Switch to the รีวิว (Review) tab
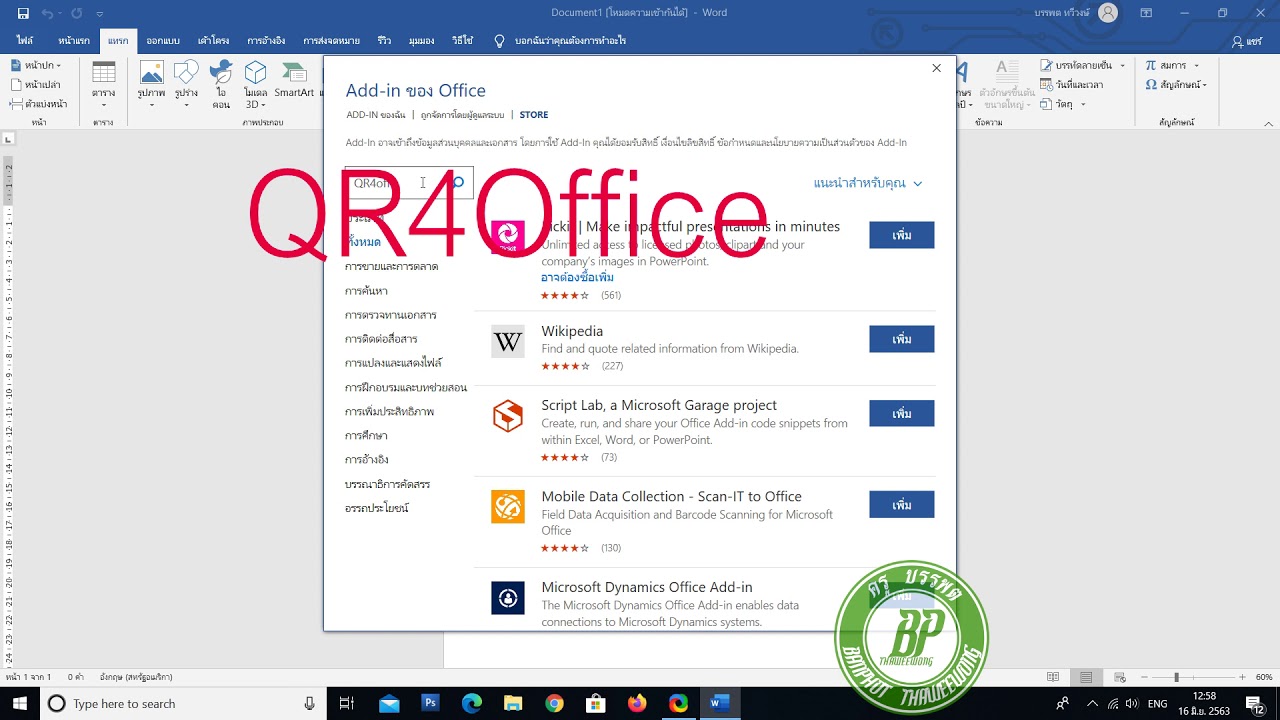The width and height of the screenshot is (1280, 720). point(384,41)
